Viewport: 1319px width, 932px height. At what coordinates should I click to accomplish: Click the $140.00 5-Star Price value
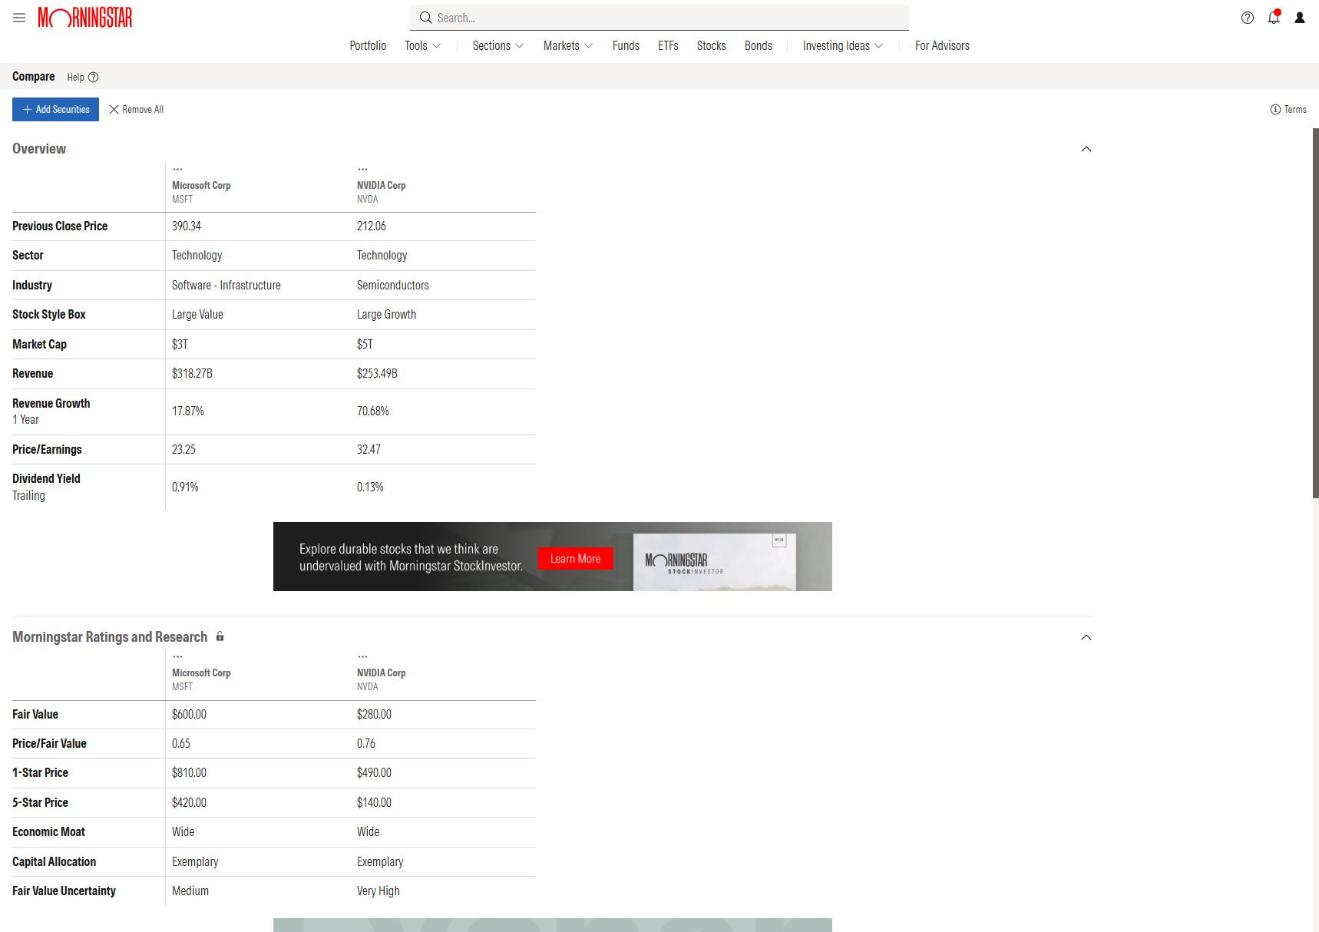tap(374, 803)
